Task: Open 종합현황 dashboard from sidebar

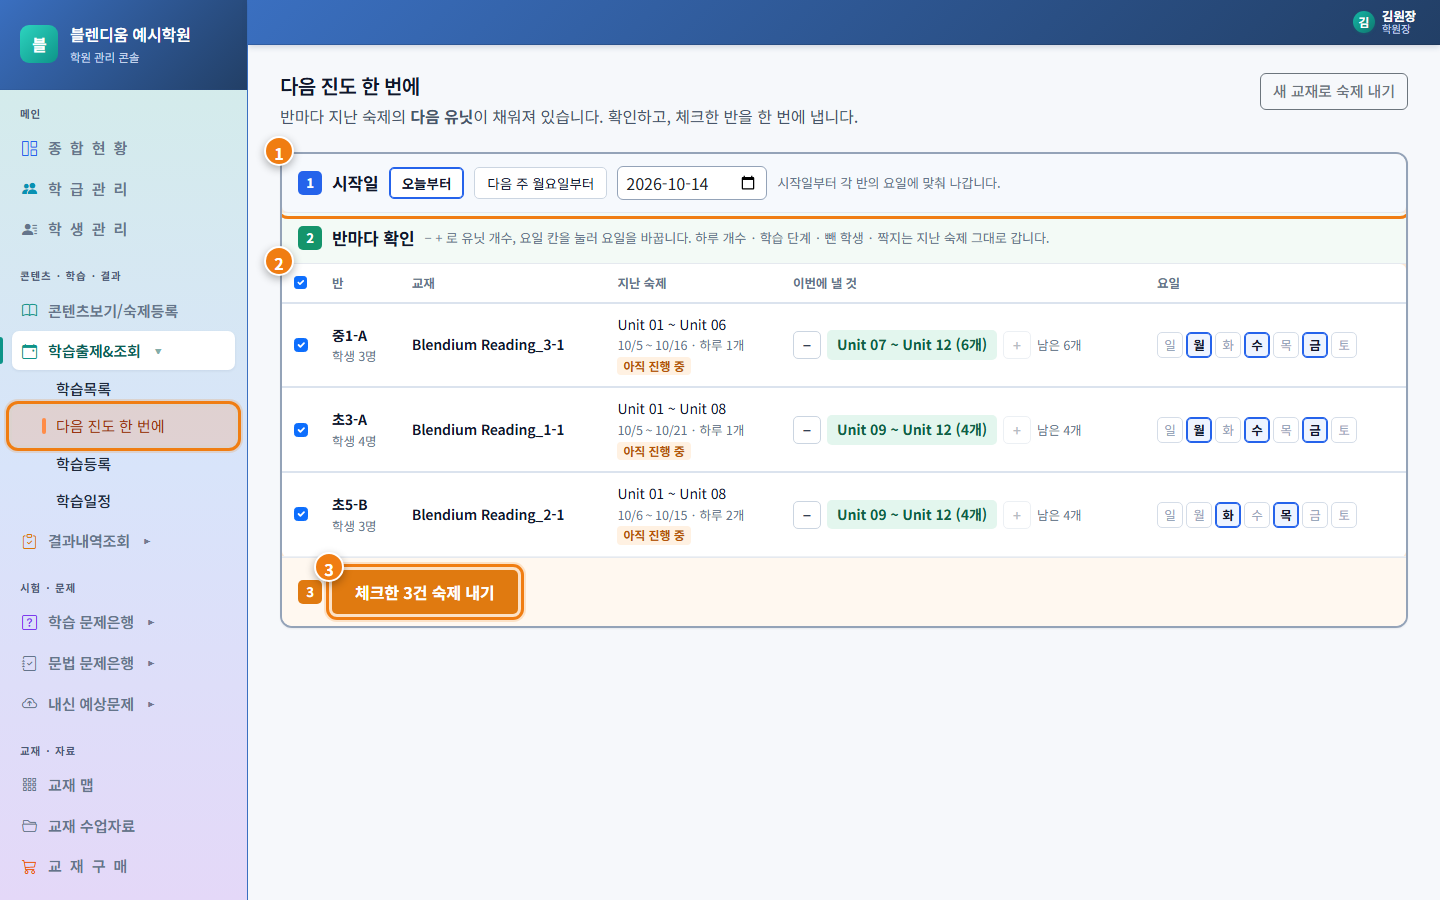Action: point(124,148)
